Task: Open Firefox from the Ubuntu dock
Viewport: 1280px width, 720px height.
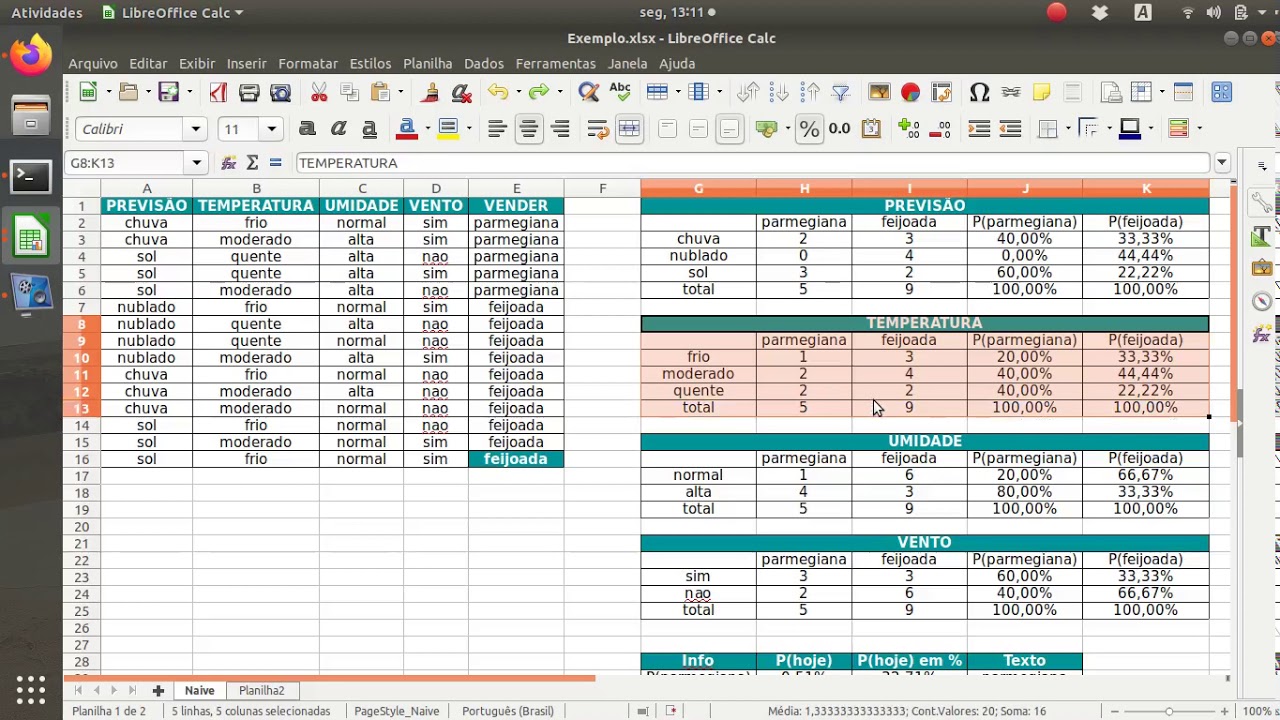Action: (x=30, y=55)
